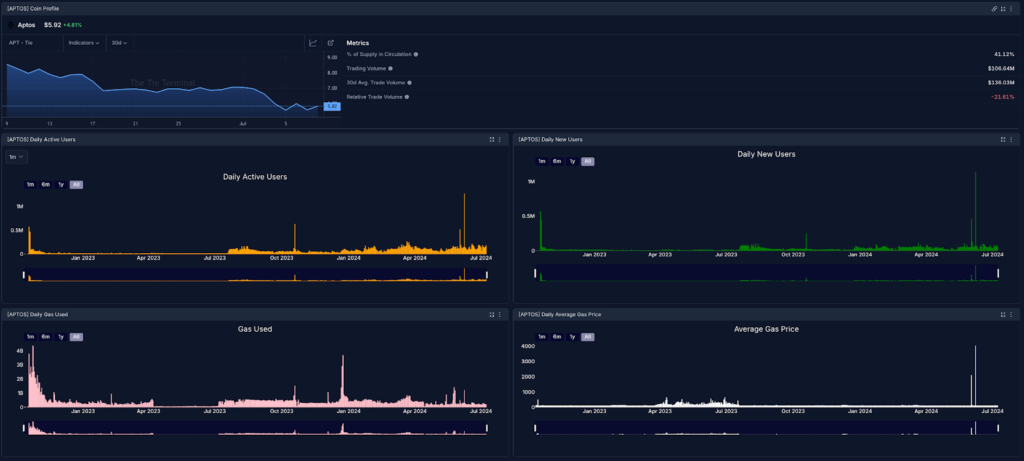Select All range on Average Gas Price chart

[x=588, y=337]
